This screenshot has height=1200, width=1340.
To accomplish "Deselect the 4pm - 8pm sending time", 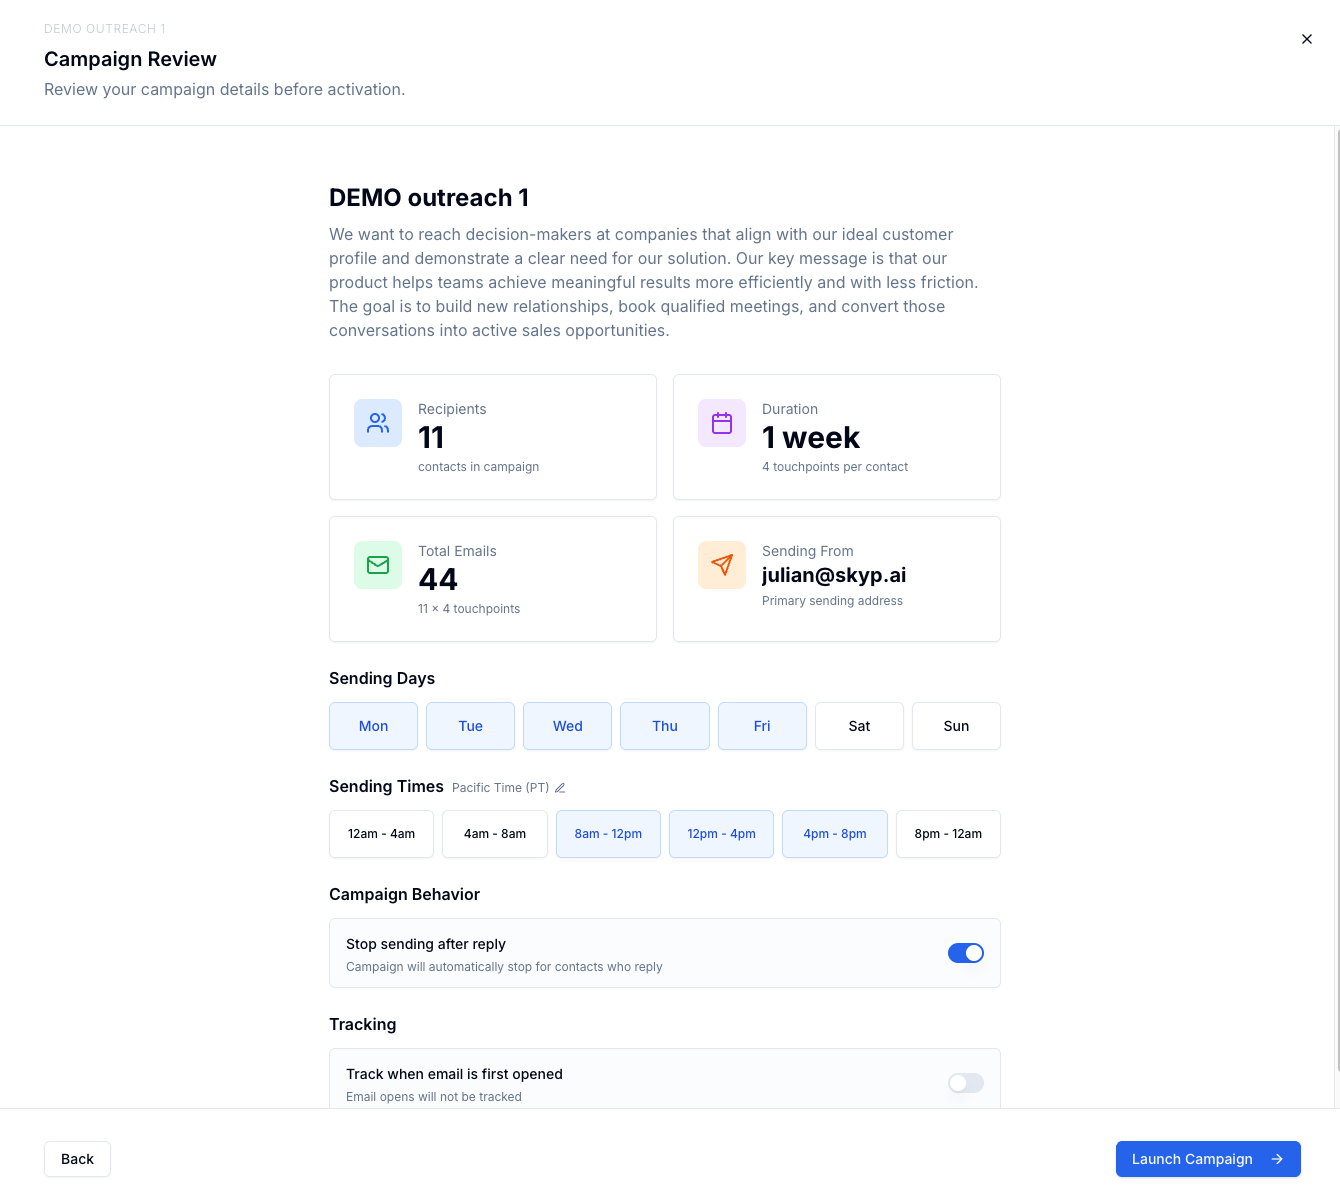I will (x=835, y=833).
